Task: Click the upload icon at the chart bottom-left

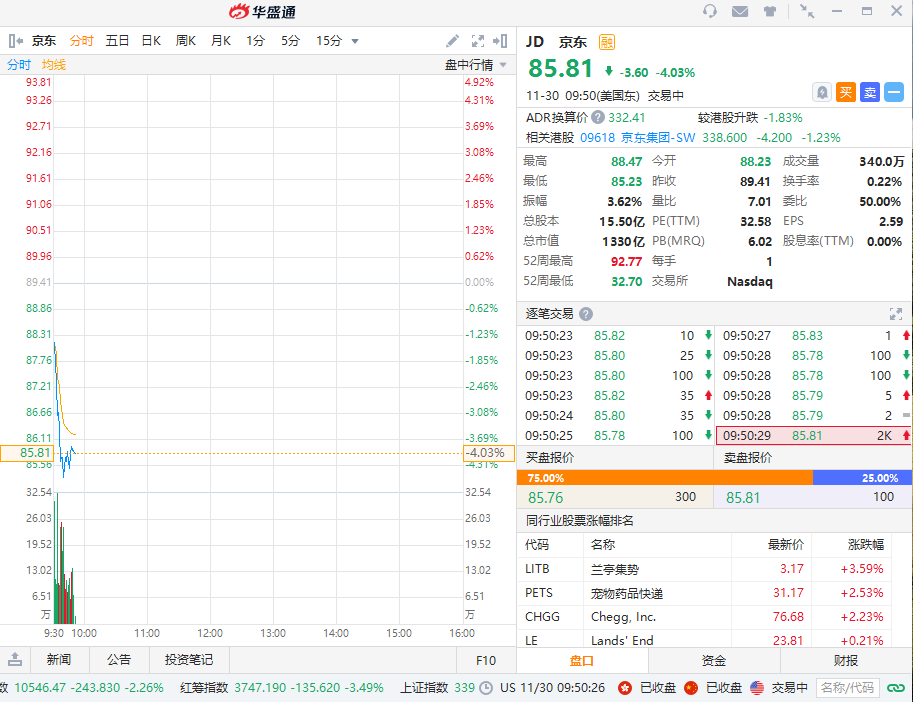Action: [15, 659]
